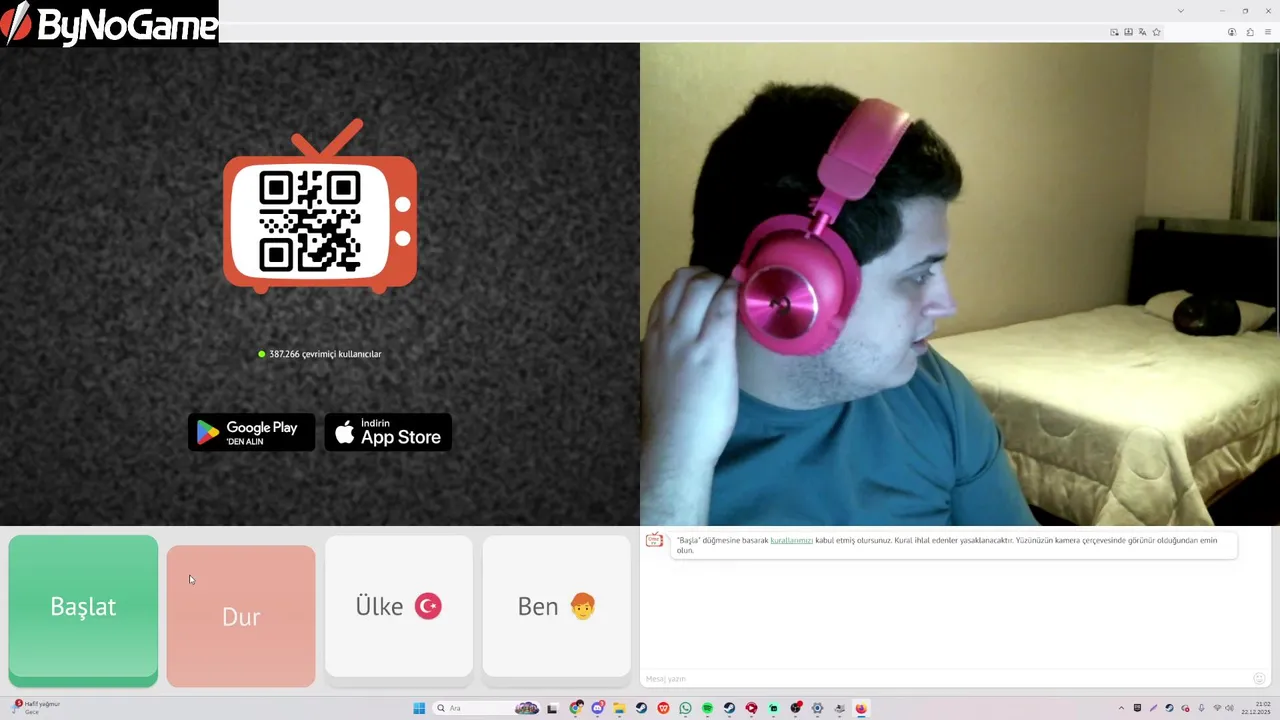Open Discord from the taskbar

(x=598, y=708)
